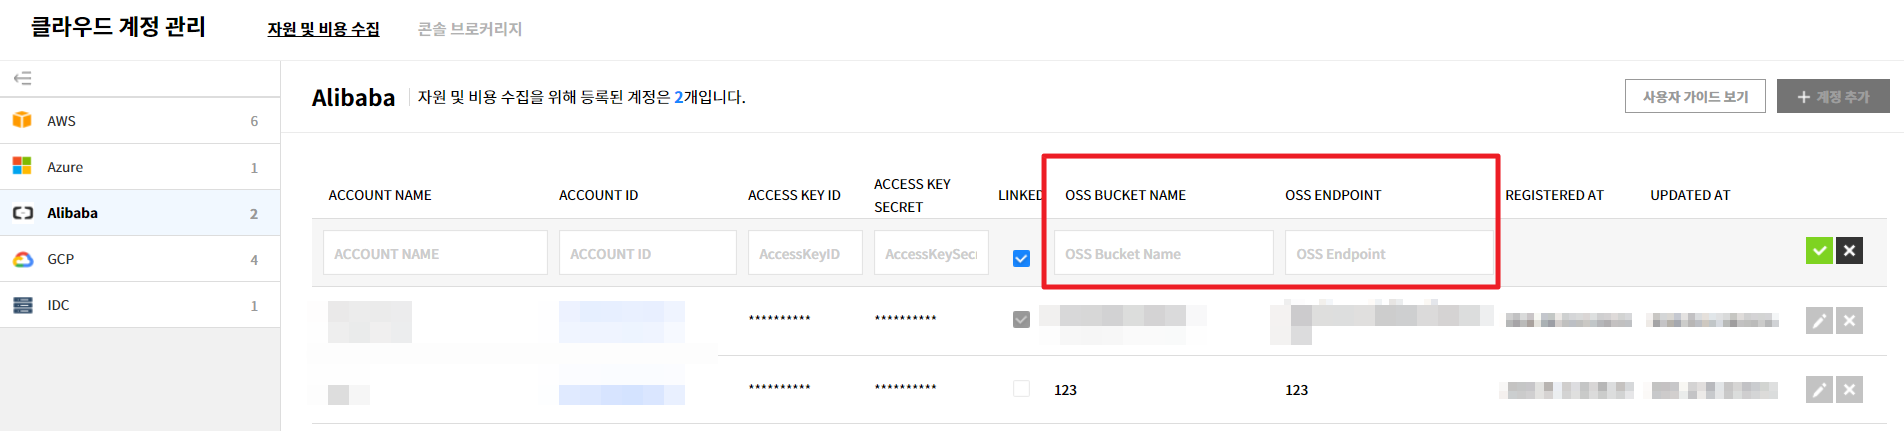Check the LINKED checkbox in the 123 row

coord(1021,389)
